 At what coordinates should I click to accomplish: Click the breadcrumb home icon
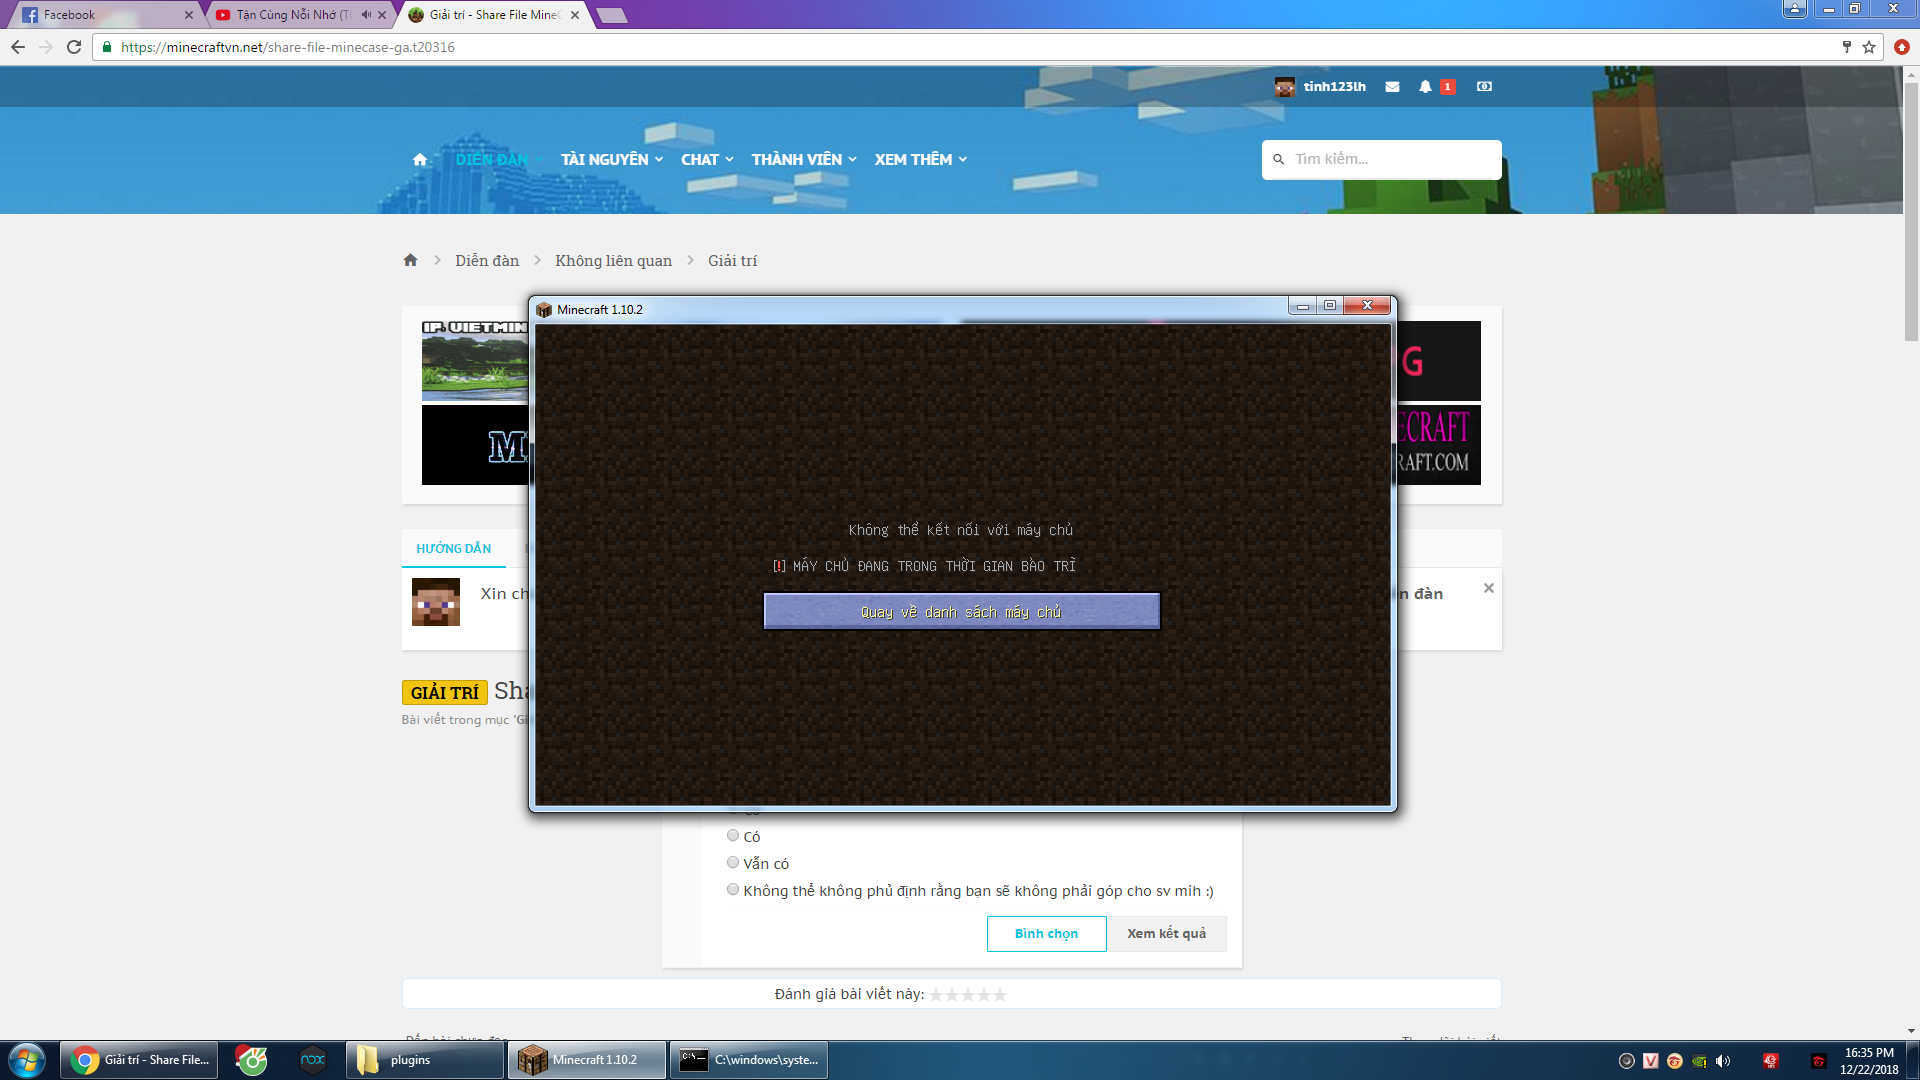pyautogui.click(x=410, y=260)
